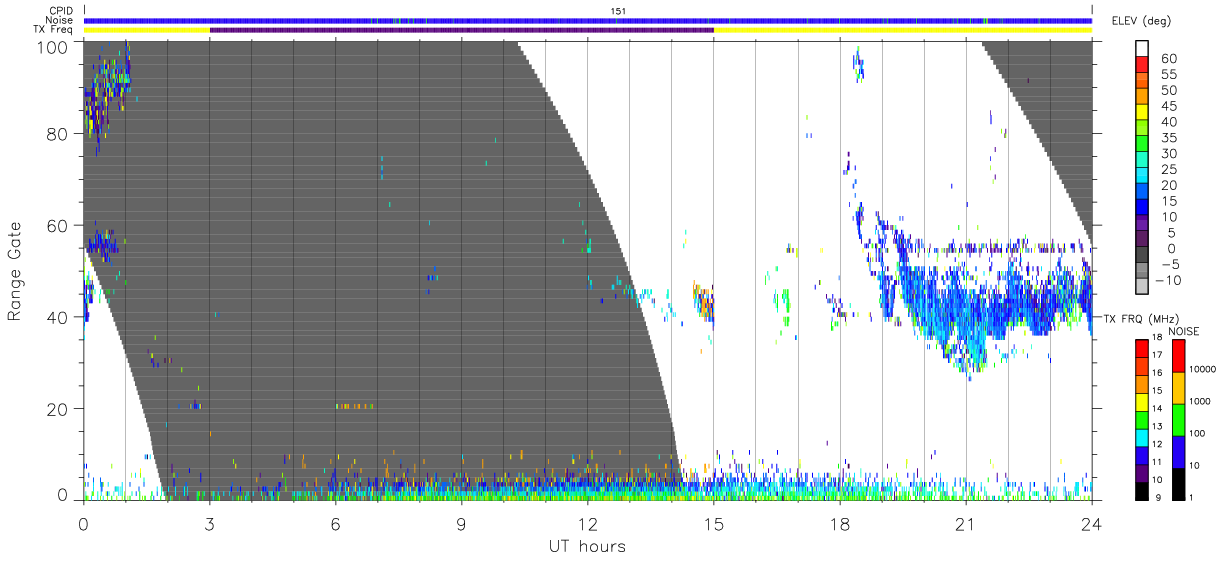Click the '100' tick label on Range Gate axis
Image resolution: width=1228 pixels, height=567 pixels.
pos(53,46)
